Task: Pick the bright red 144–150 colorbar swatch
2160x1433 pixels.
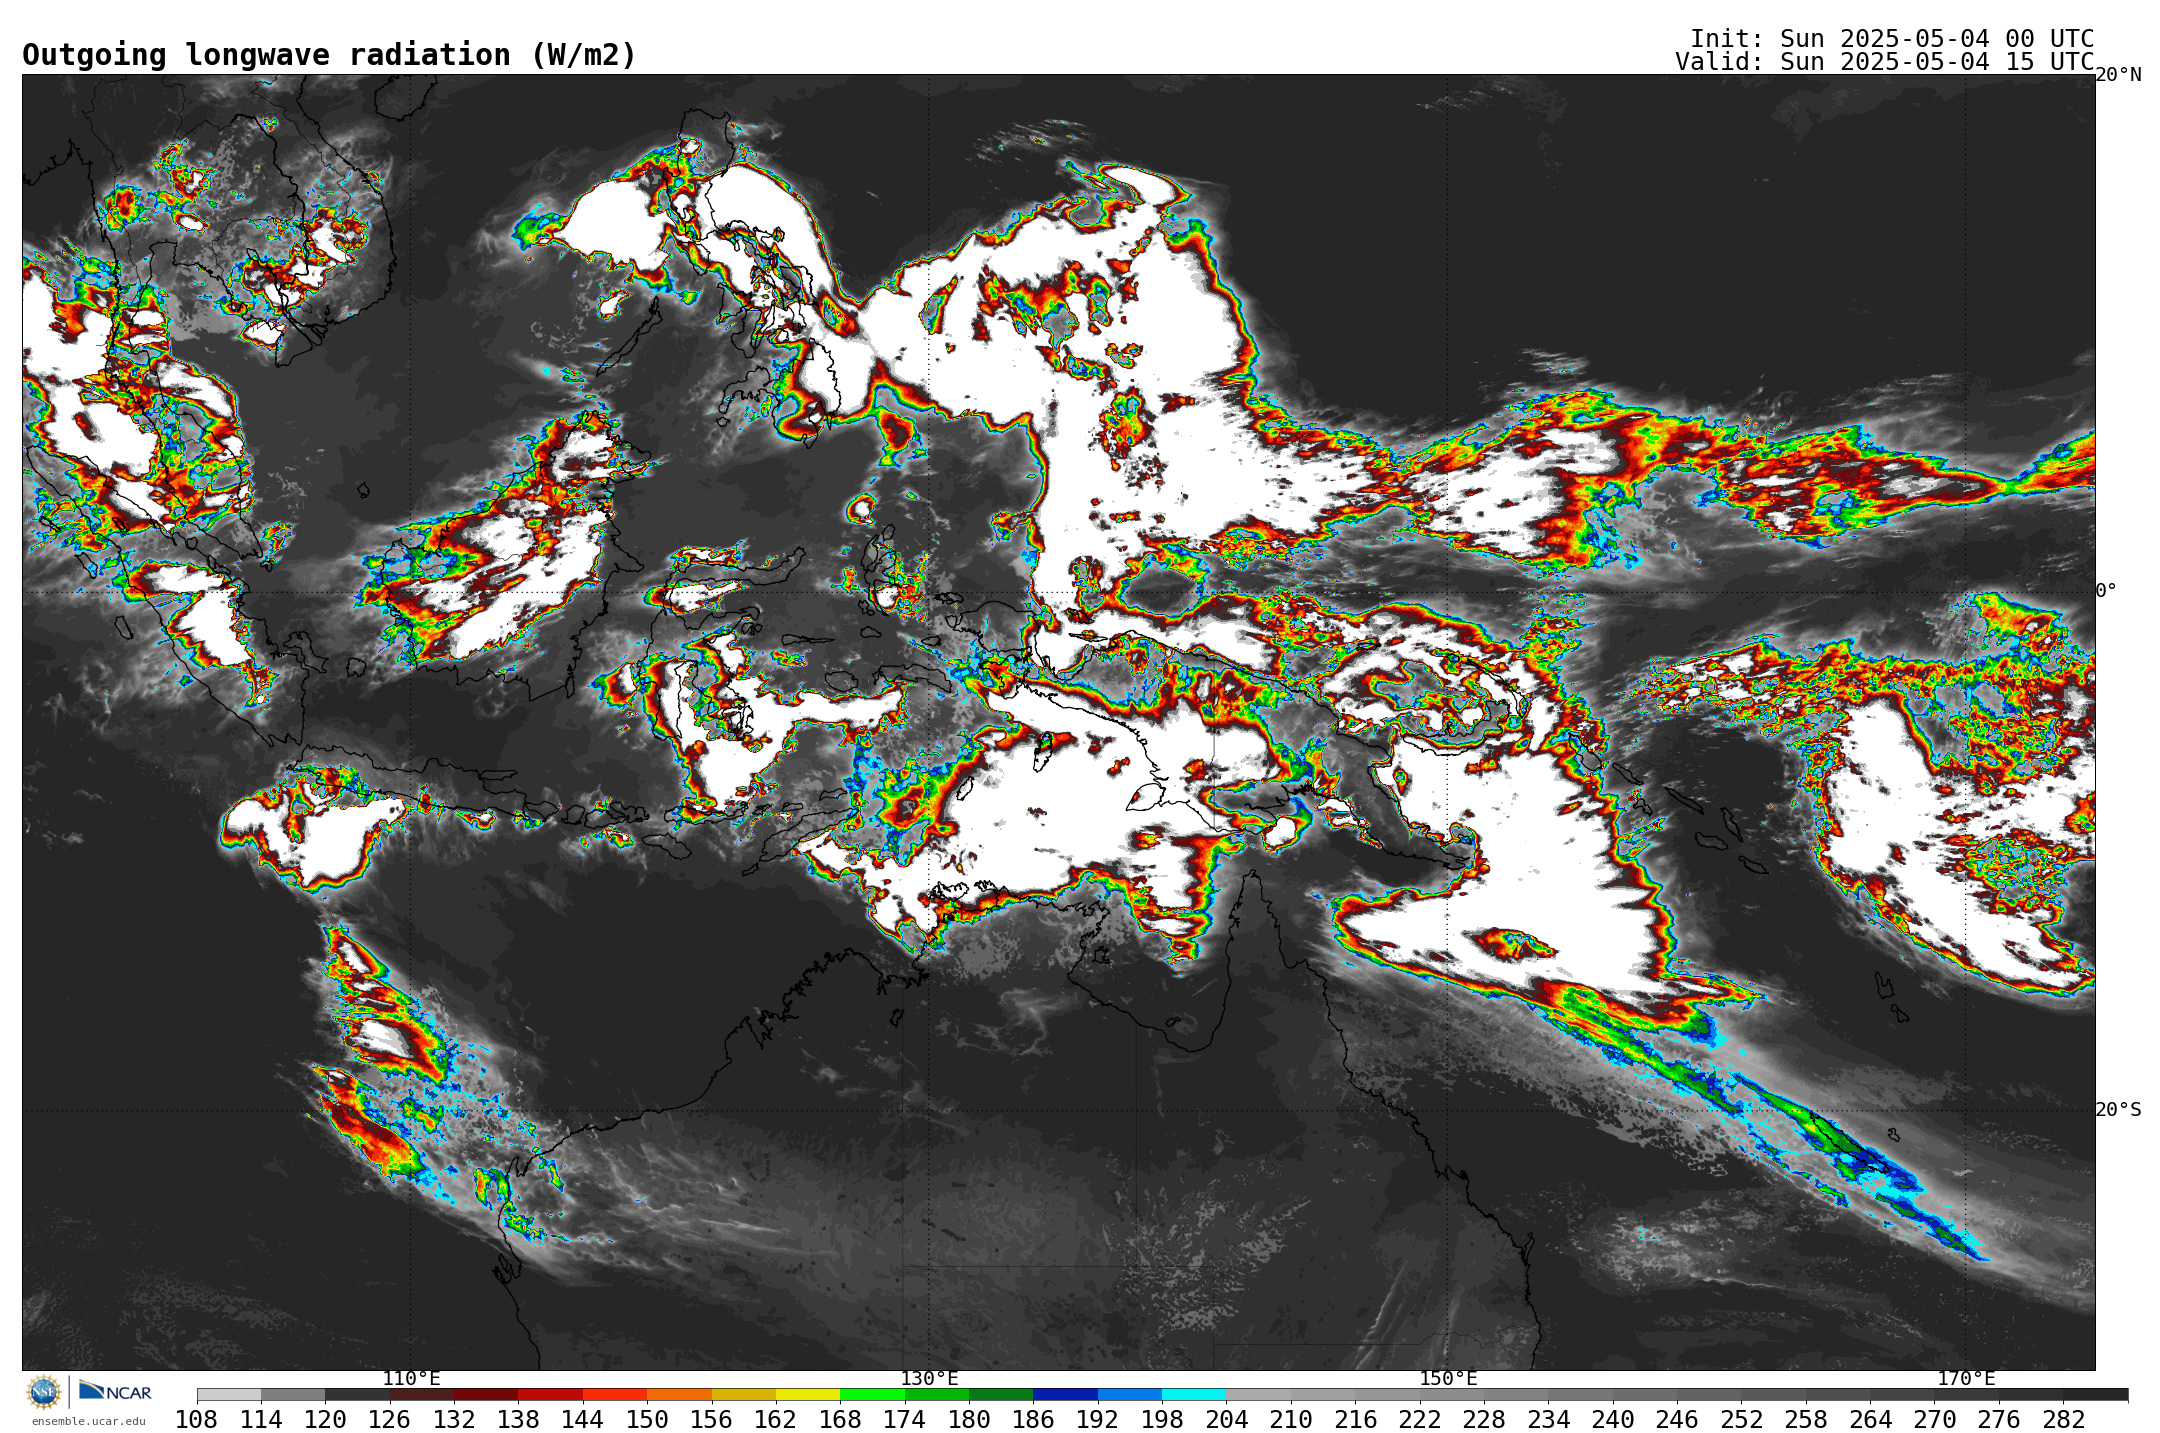Action: (x=614, y=1395)
